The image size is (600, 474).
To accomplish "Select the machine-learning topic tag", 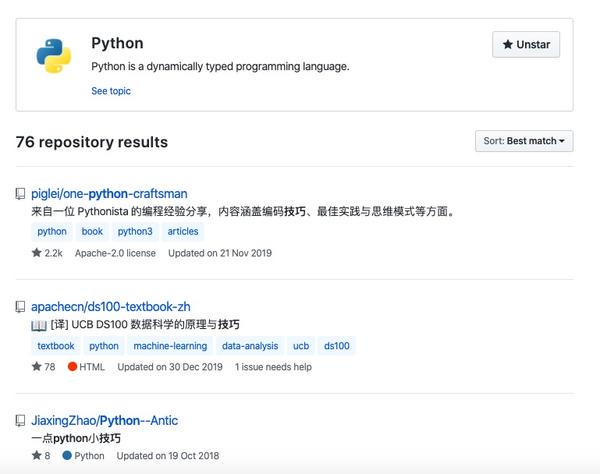I will [170, 346].
